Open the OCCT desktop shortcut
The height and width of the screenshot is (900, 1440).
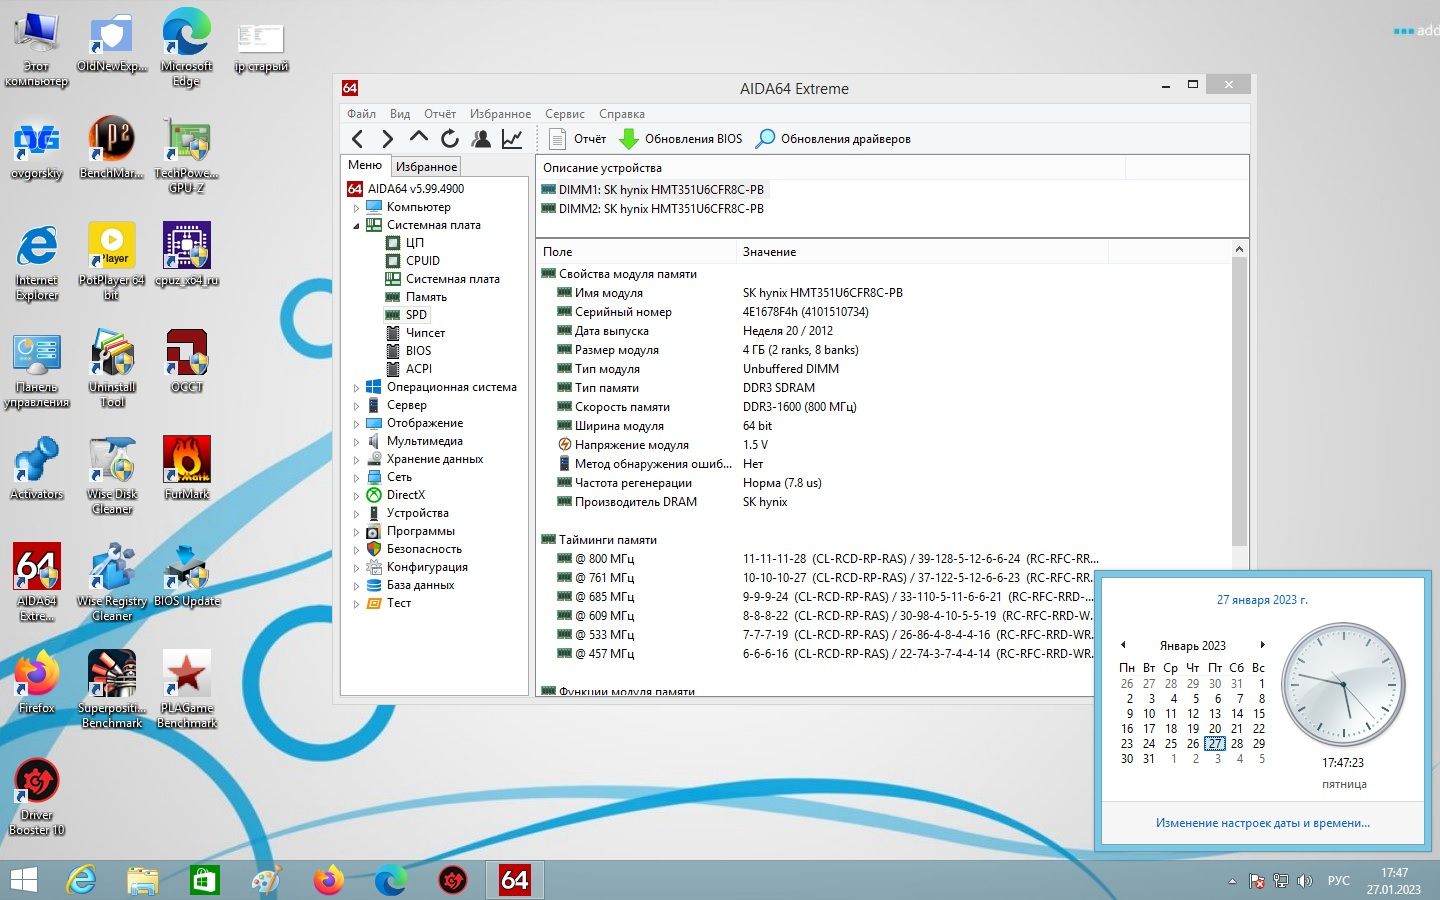(x=187, y=361)
